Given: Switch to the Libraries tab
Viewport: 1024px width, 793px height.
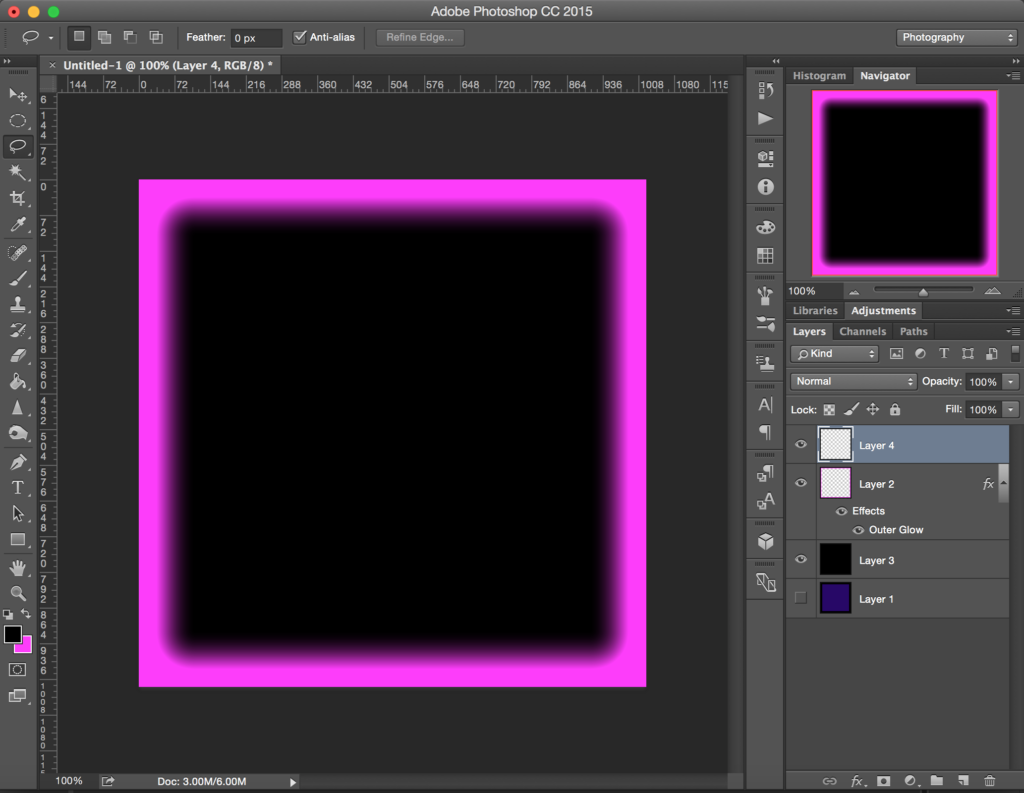Looking at the screenshot, I should point(815,311).
